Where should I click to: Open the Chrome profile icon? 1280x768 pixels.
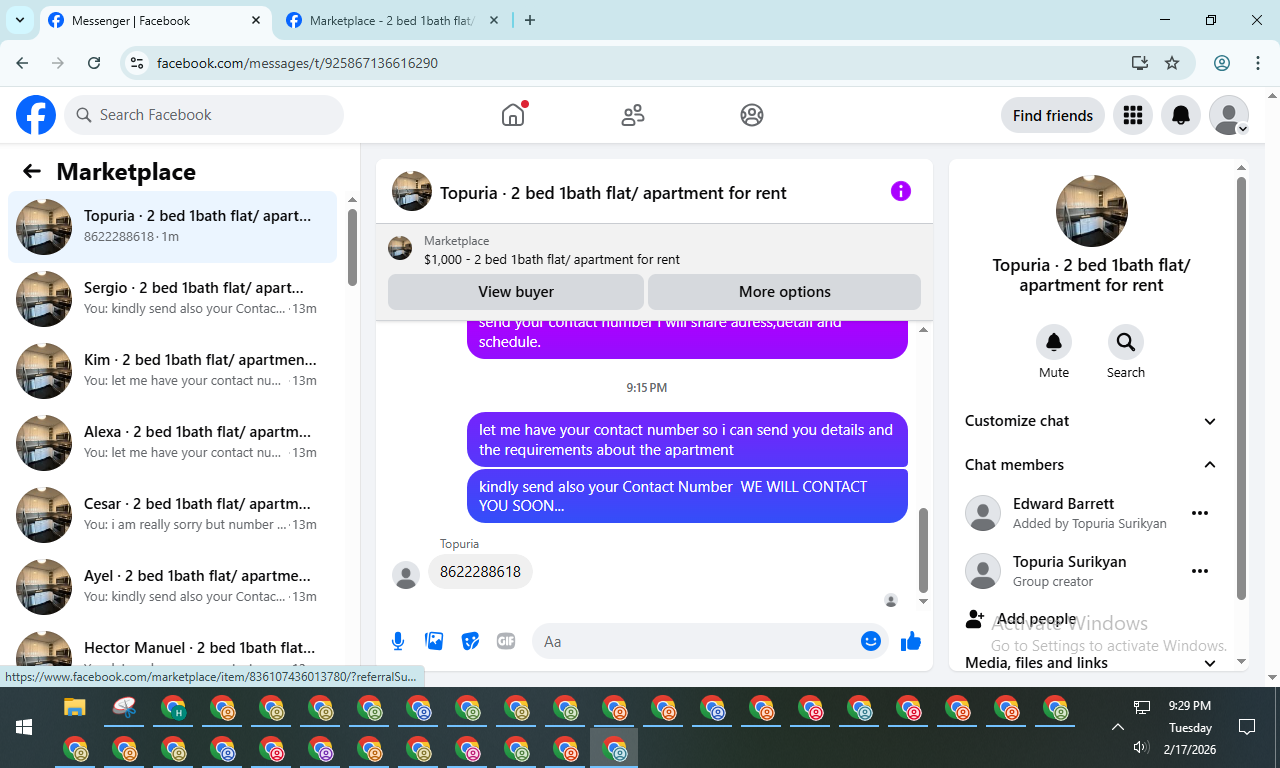pos(1222,63)
